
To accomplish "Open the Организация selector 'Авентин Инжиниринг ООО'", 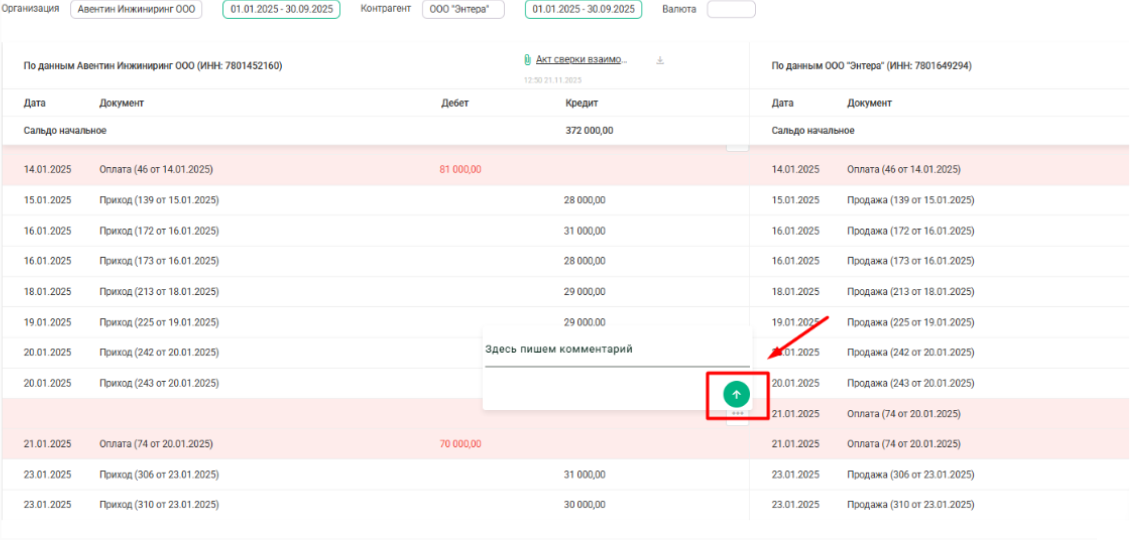I will tap(136, 9).
